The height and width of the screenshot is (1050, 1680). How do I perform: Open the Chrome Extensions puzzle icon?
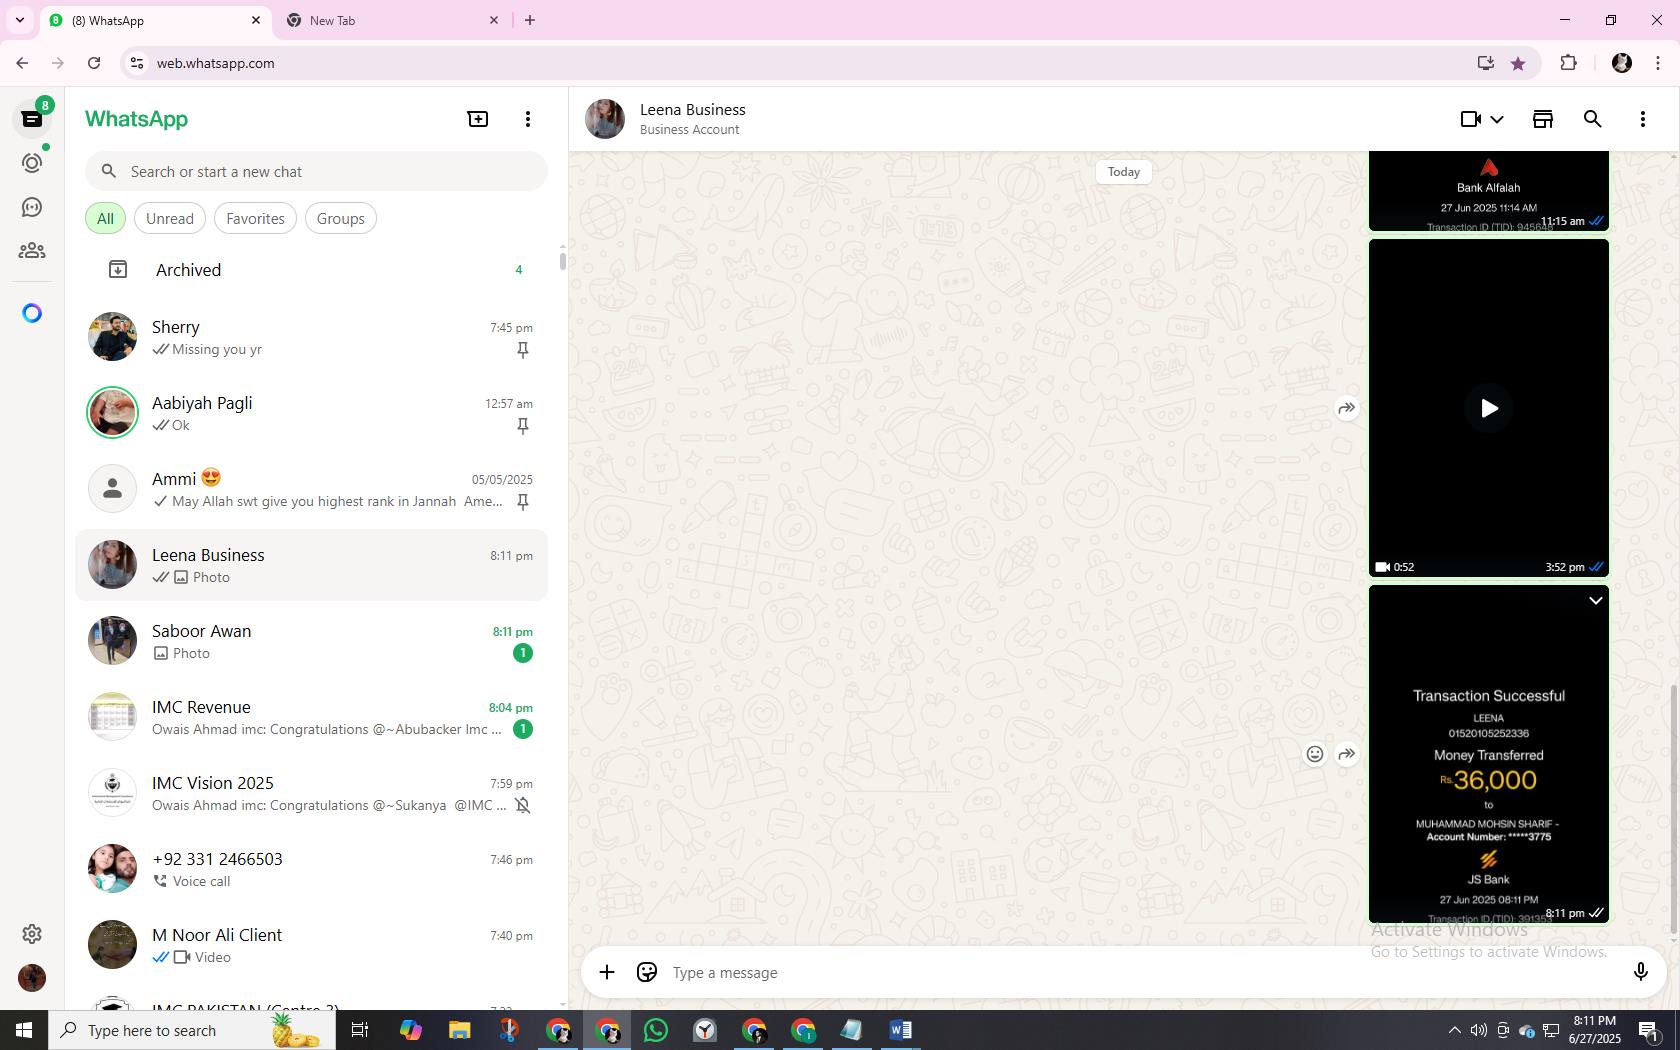pyautogui.click(x=1568, y=63)
